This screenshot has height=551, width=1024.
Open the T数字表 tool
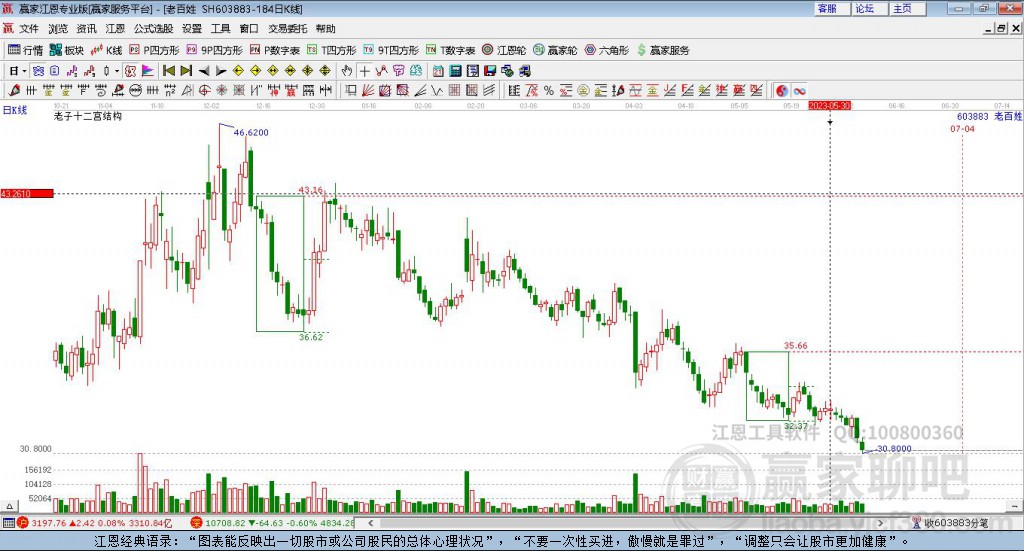[x=451, y=50]
